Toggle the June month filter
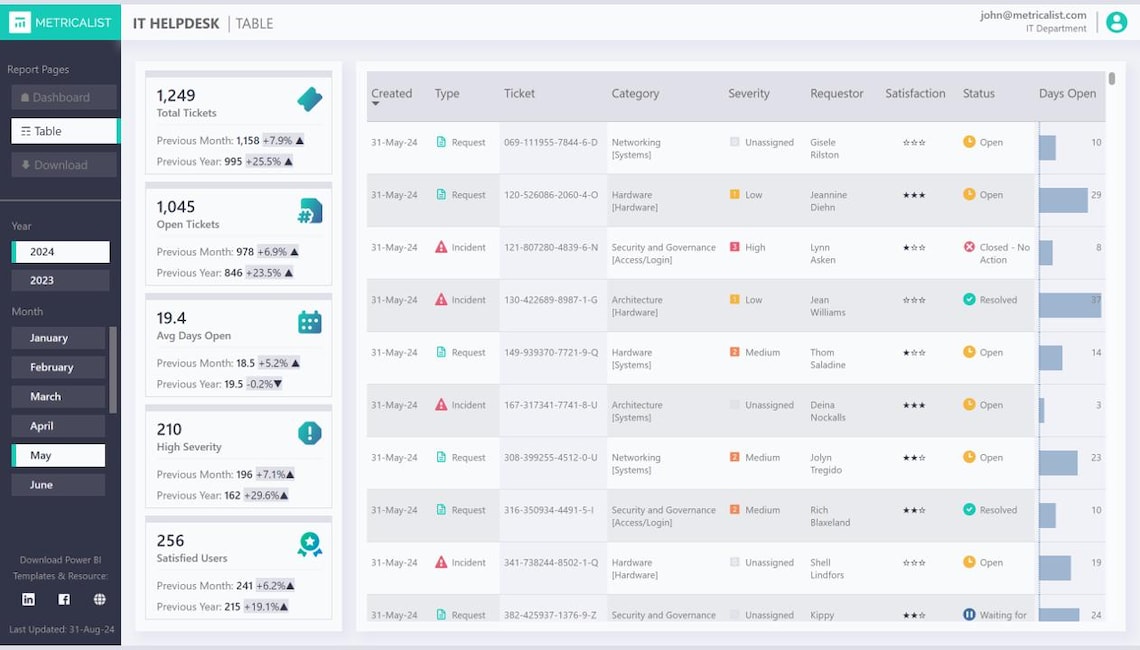Image resolution: width=1140 pixels, height=650 pixels. pyautogui.click(x=57, y=484)
